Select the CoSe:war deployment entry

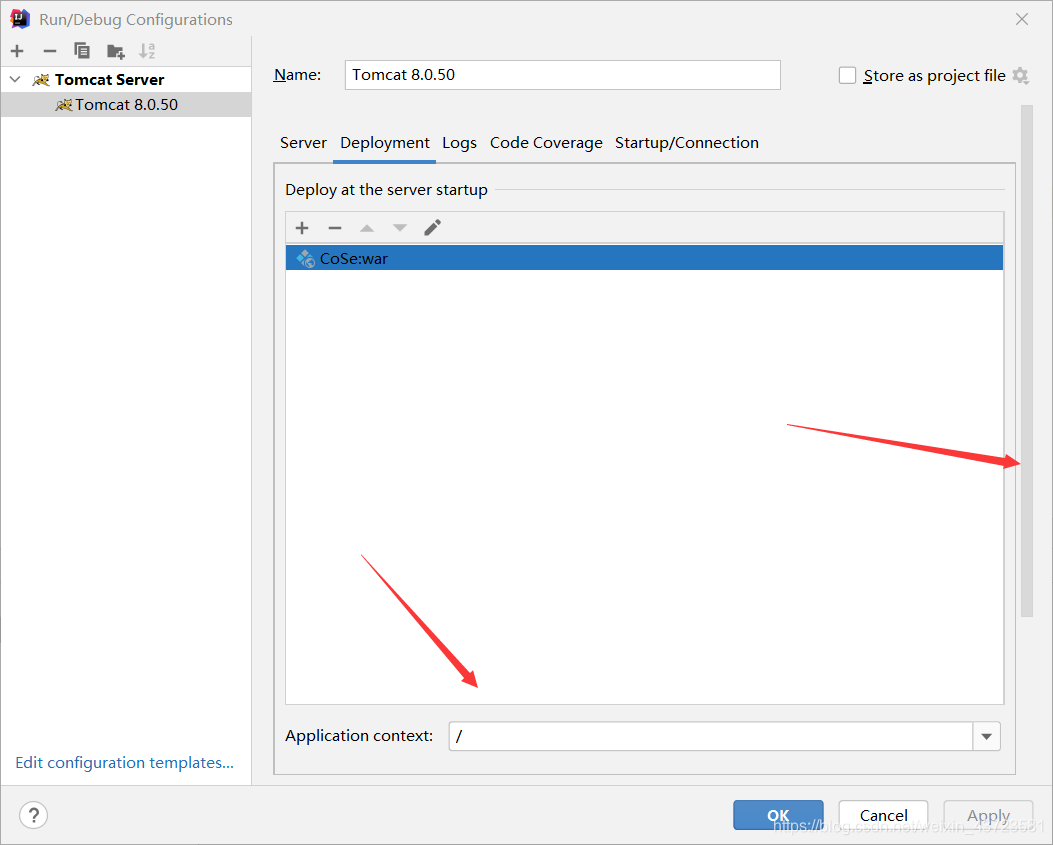[644, 258]
